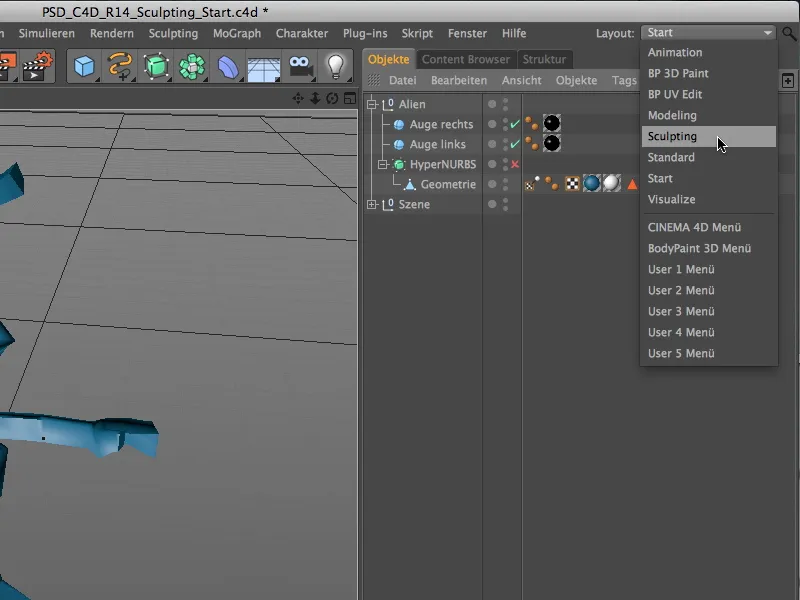This screenshot has width=800, height=600.
Task: Collapse the HyperNURBS tree branch
Action: pyautogui.click(x=382, y=164)
